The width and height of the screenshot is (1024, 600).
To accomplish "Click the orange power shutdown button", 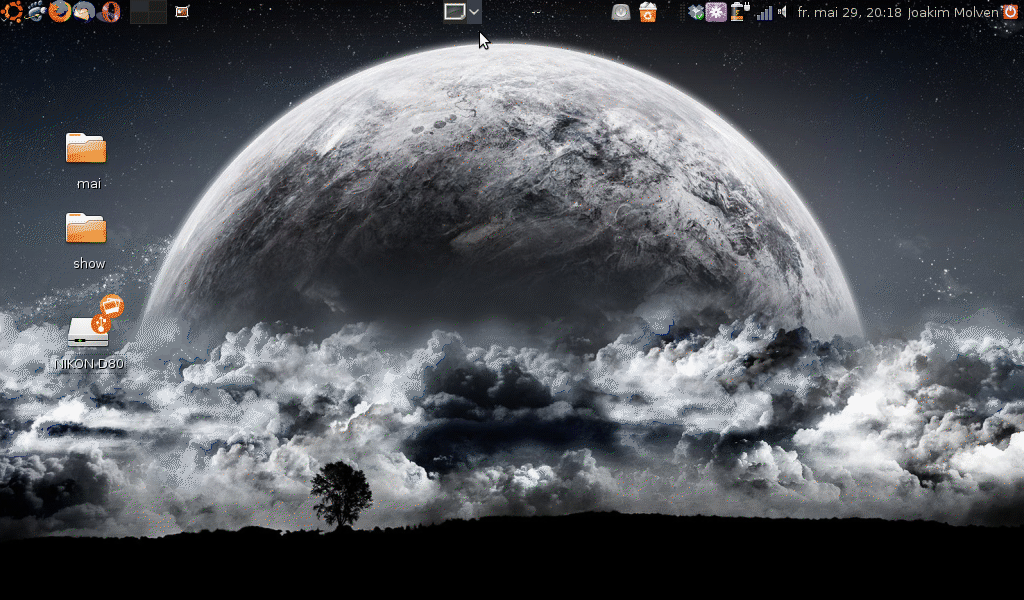I will (1010, 12).
